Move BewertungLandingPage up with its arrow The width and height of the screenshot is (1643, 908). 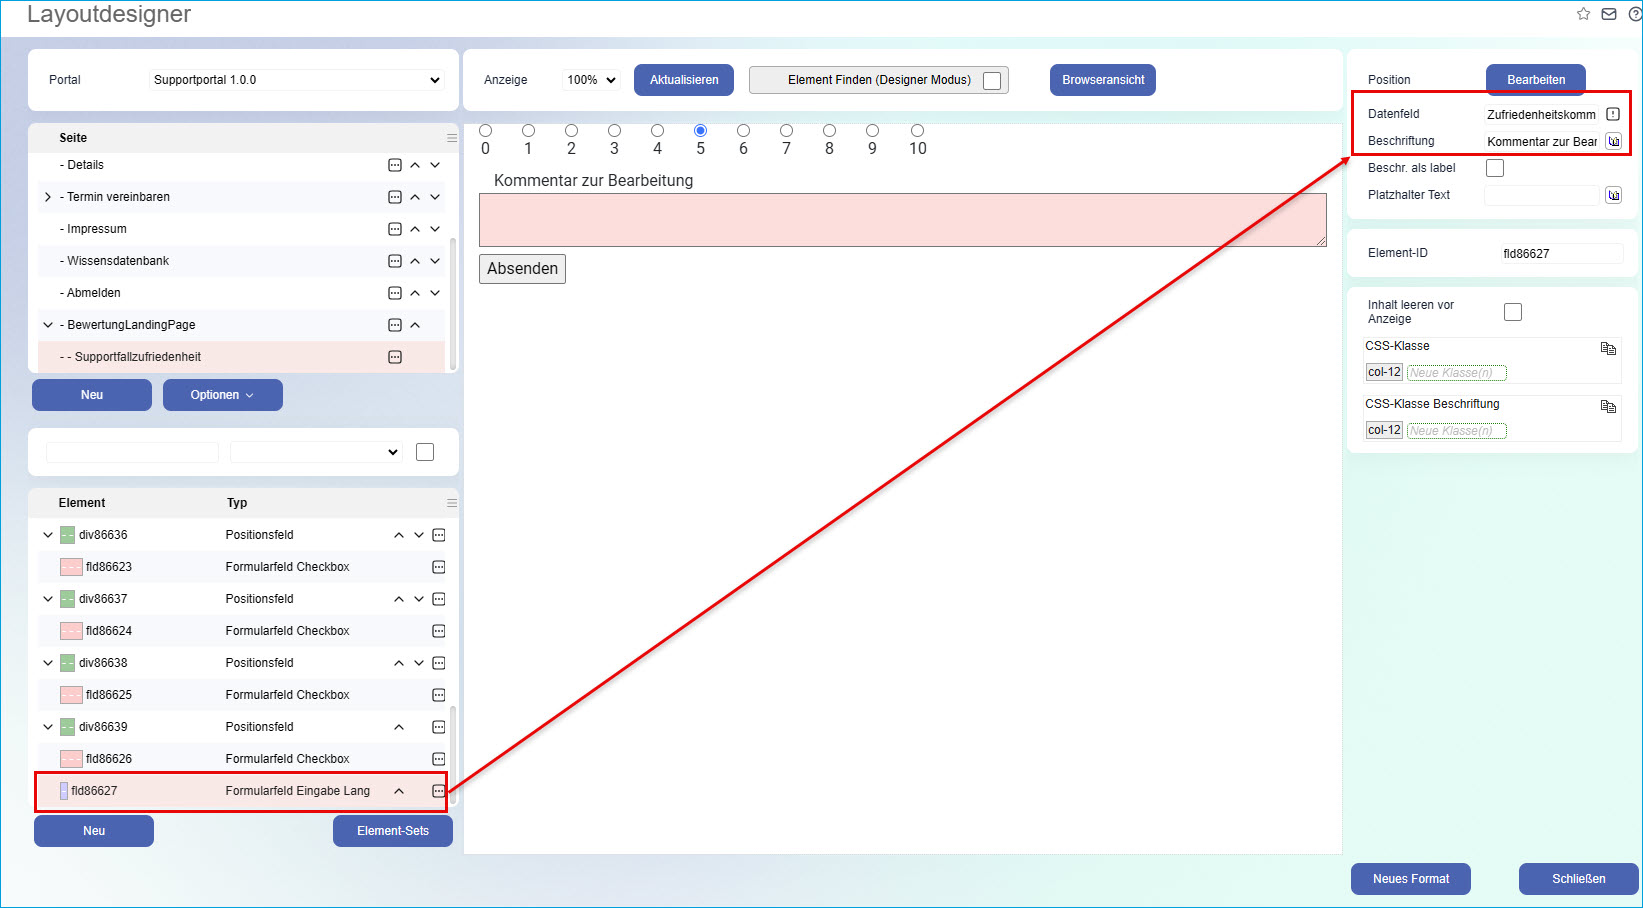[x=415, y=325]
